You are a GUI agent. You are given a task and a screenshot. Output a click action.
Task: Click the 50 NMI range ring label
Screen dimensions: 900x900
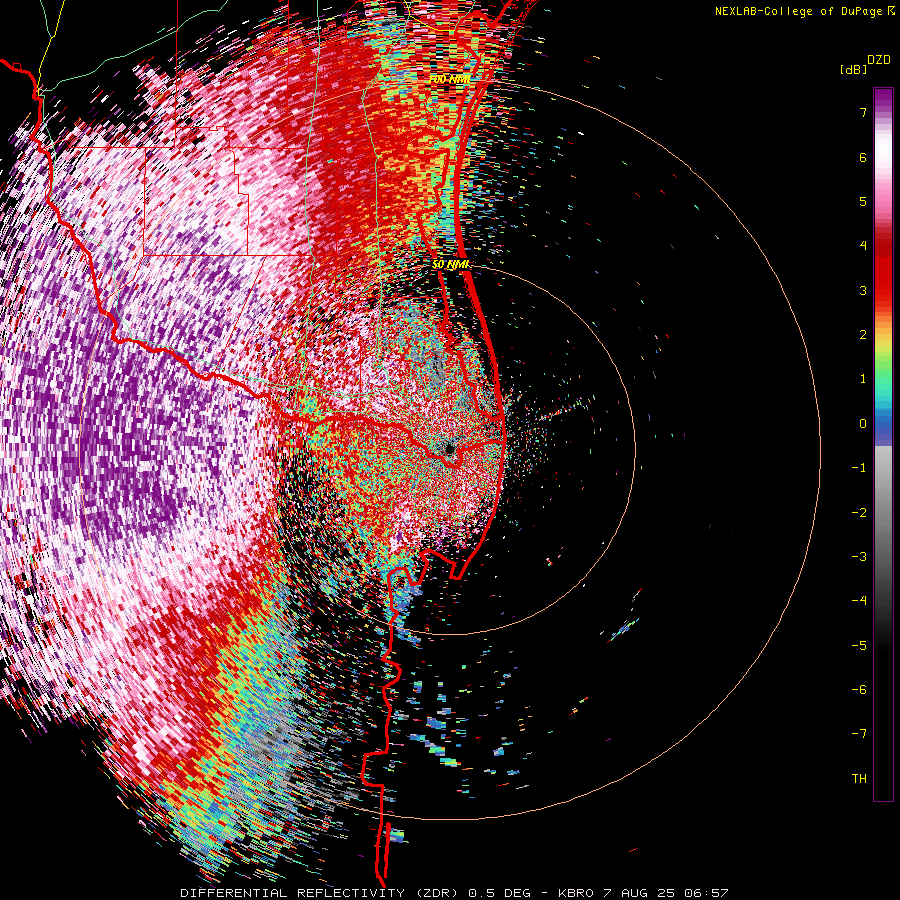click(x=451, y=265)
